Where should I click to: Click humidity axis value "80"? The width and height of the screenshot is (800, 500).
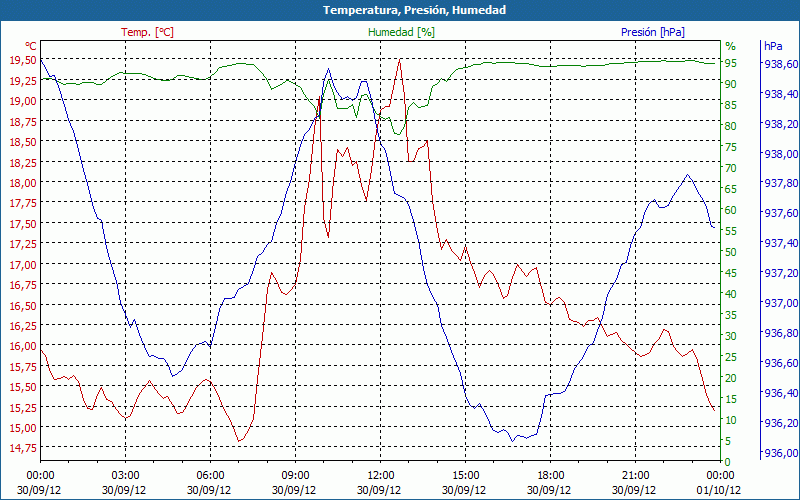pyautogui.click(x=731, y=126)
